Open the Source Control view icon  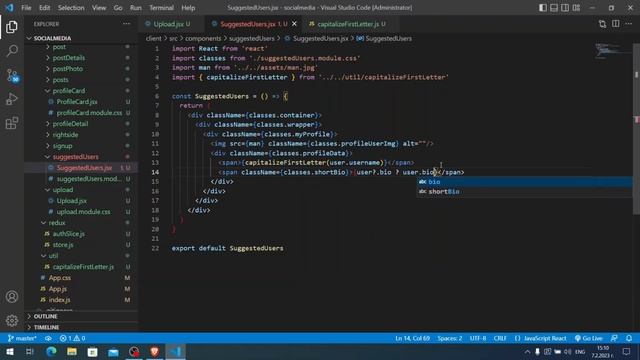point(12,76)
